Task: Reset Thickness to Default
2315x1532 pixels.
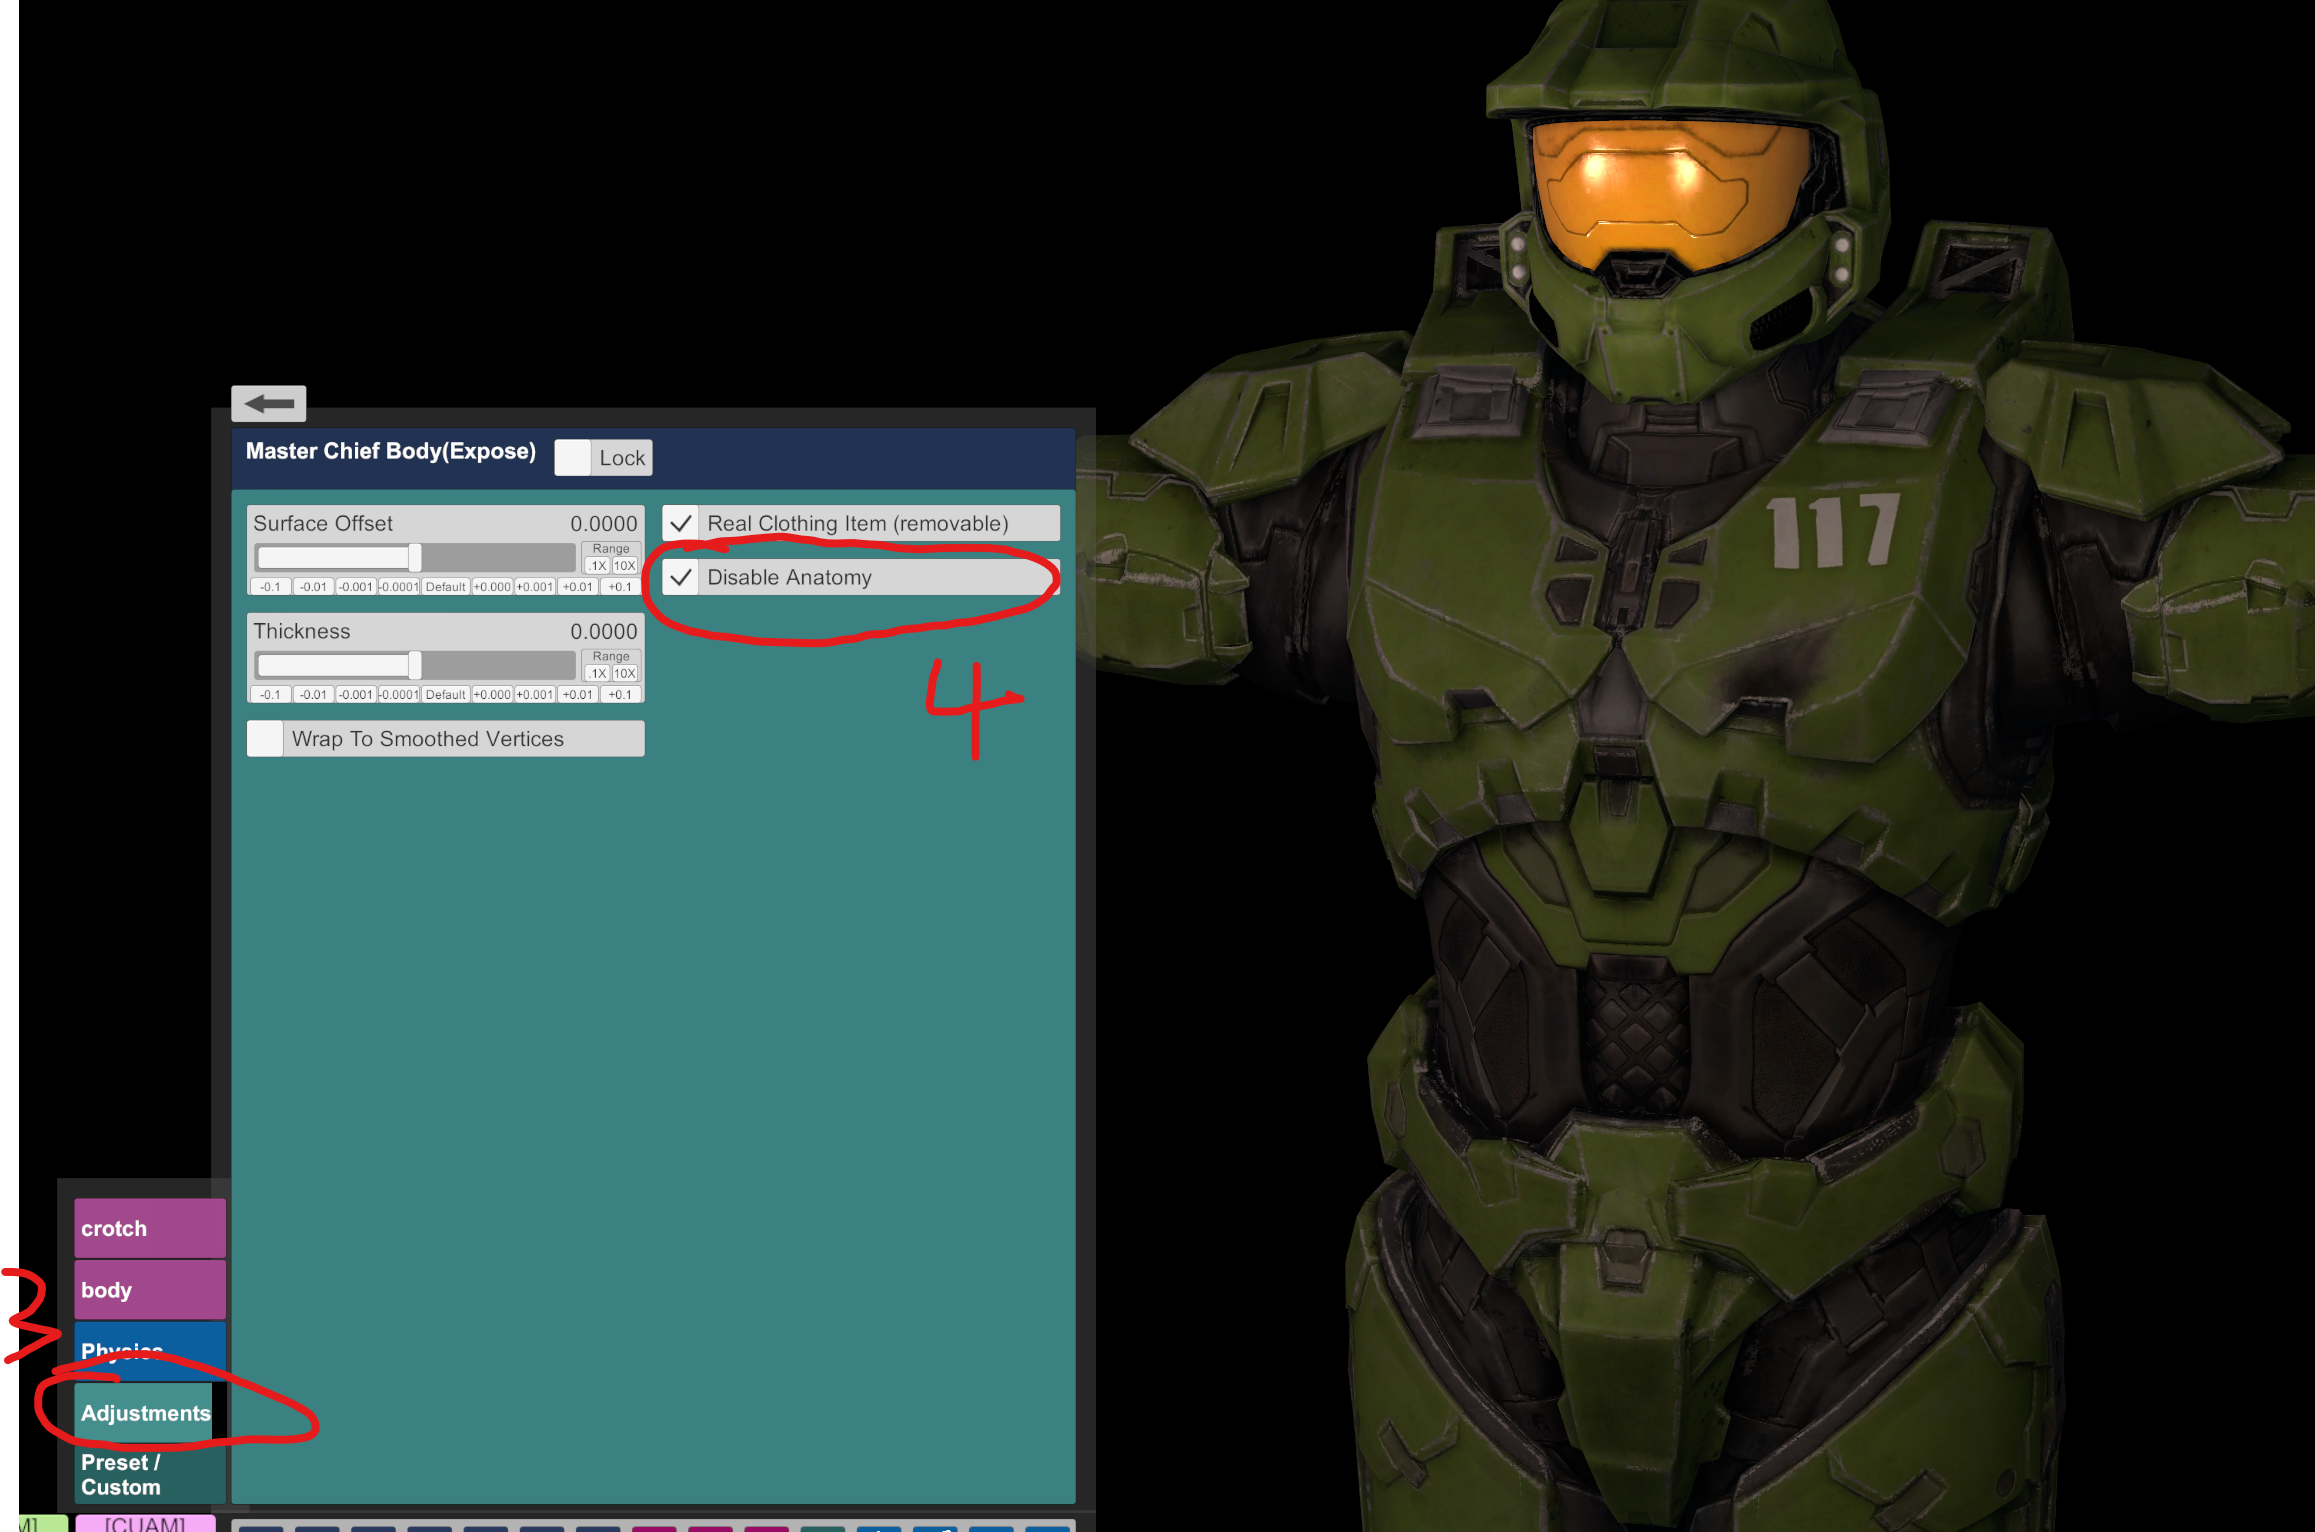Action: (445, 695)
